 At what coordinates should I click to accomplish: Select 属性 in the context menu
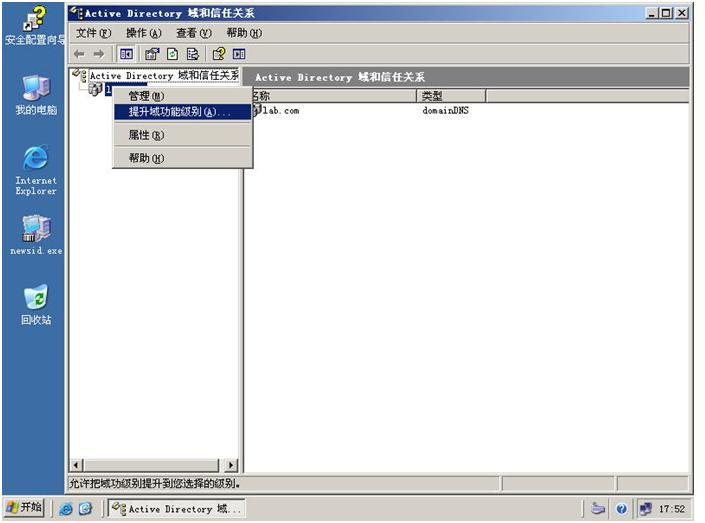click(146, 135)
